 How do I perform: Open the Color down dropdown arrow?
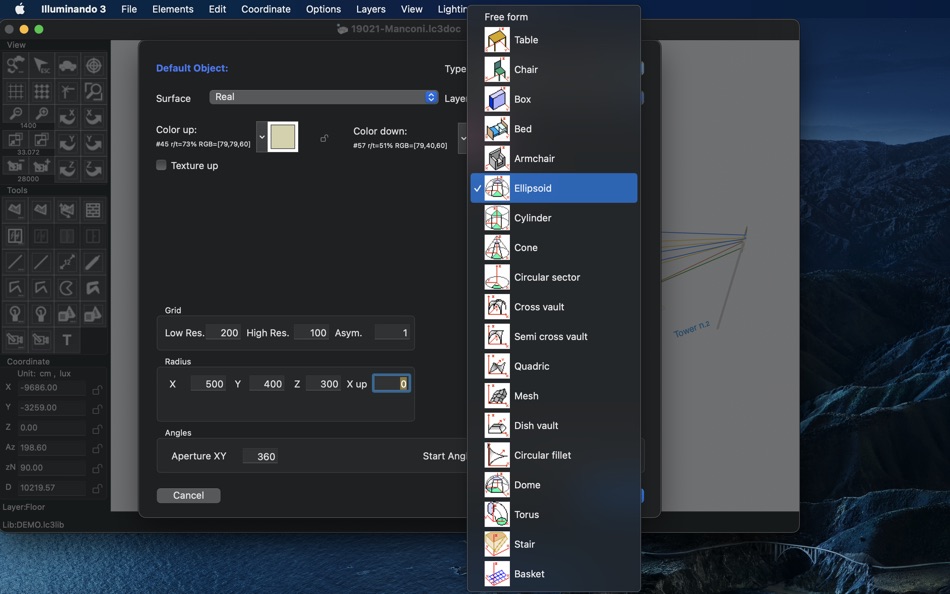463,138
